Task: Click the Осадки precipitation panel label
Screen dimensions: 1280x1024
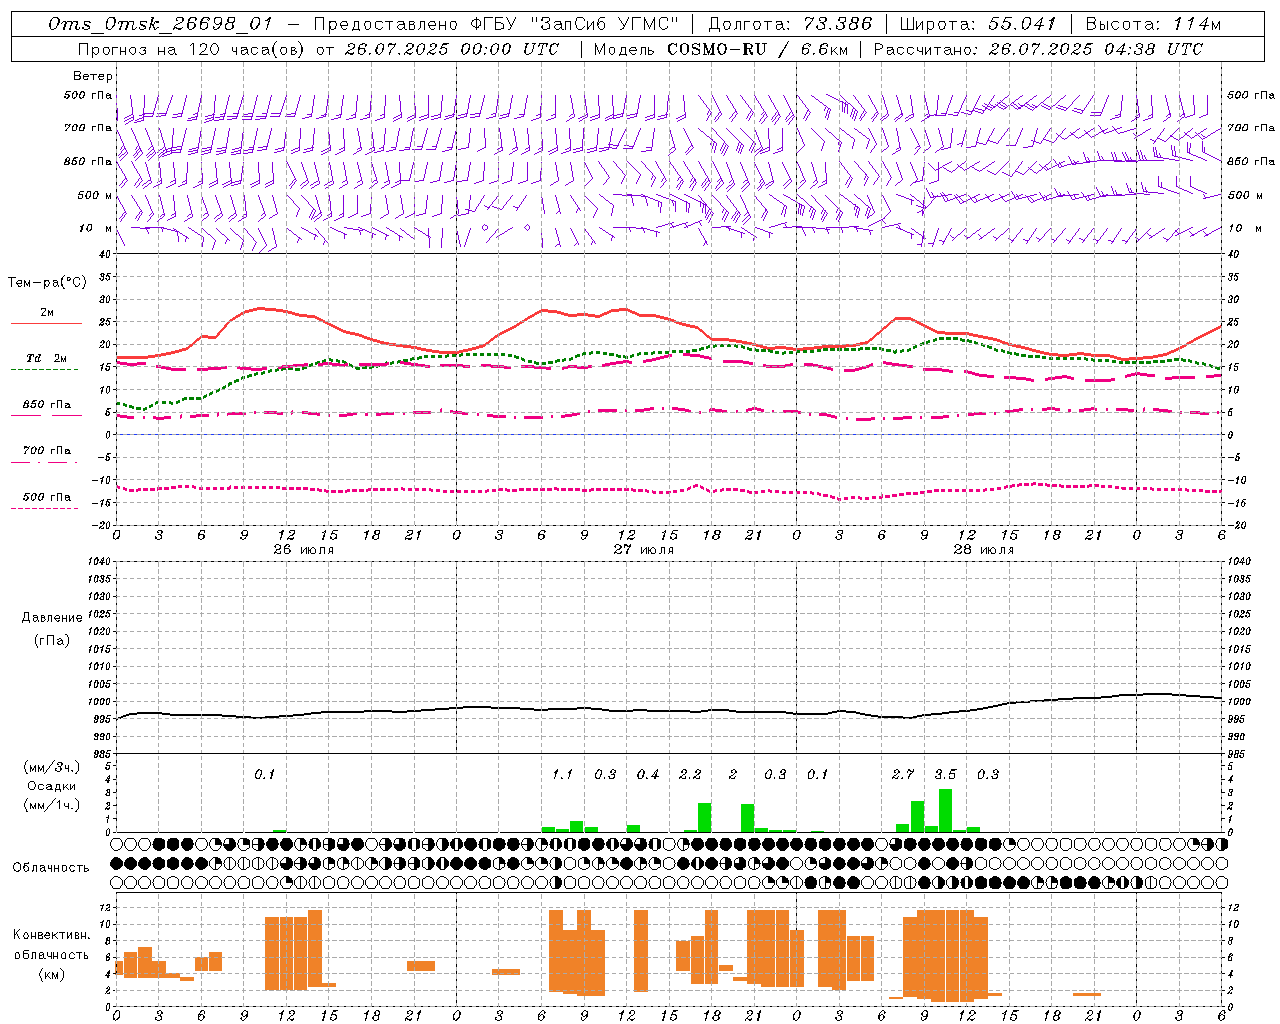Action: click(52, 786)
